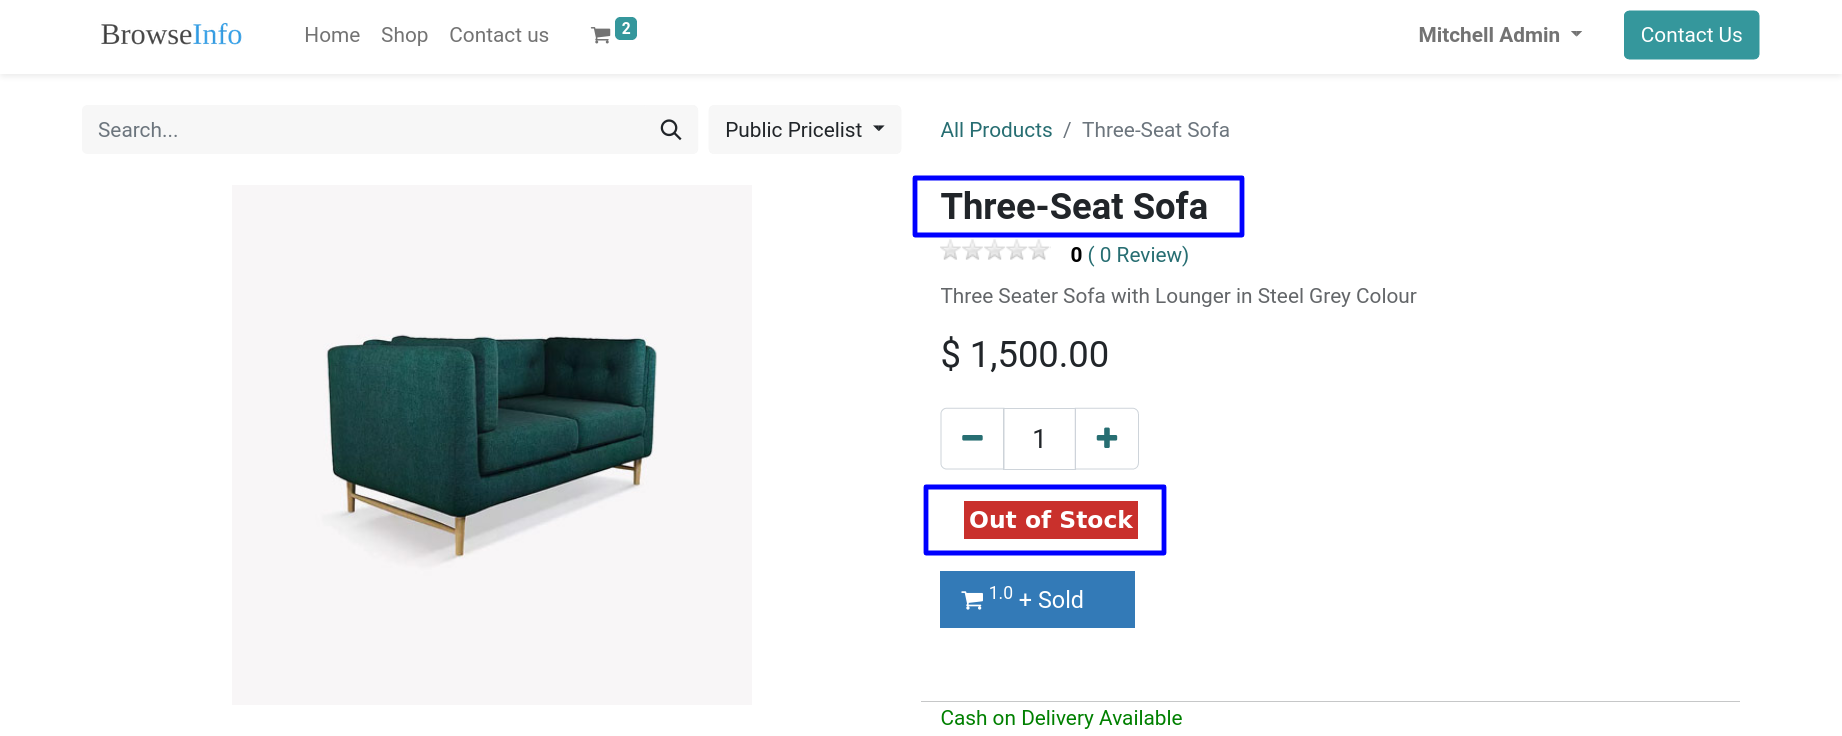Viewport: 1842px width, 736px height.
Task: Open the Contact us nav link
Action: (x=499, y=35)
